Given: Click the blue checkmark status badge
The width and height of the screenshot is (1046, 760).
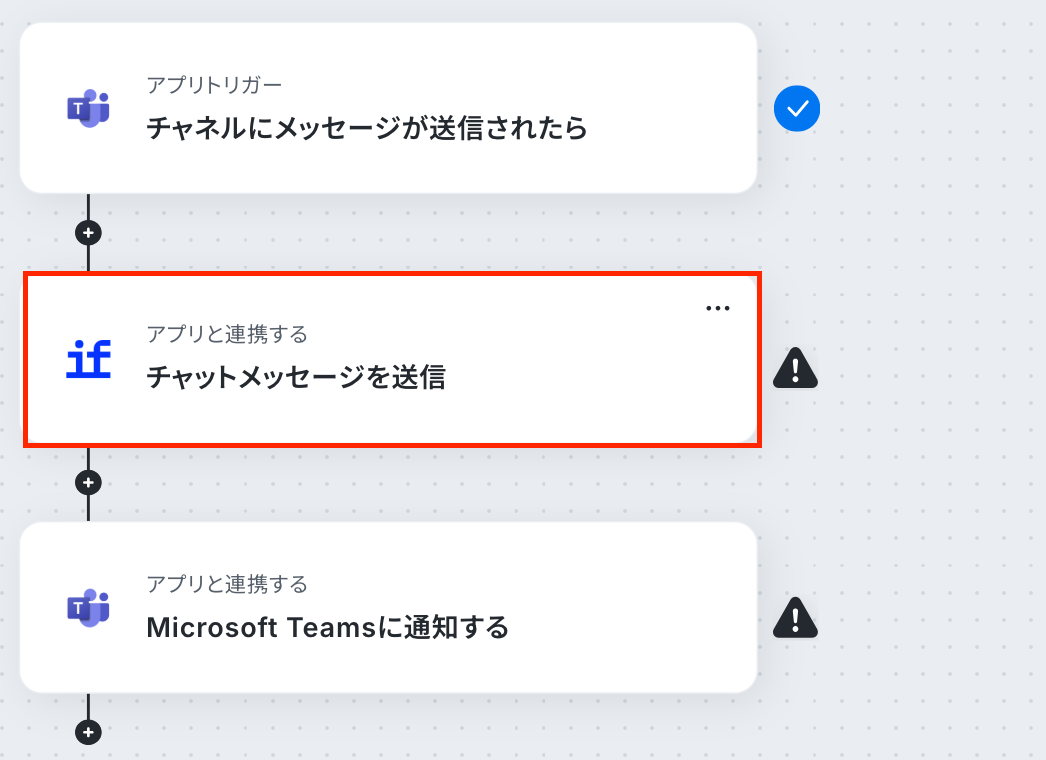Looking at the screenshot, I should pos(797,108).
